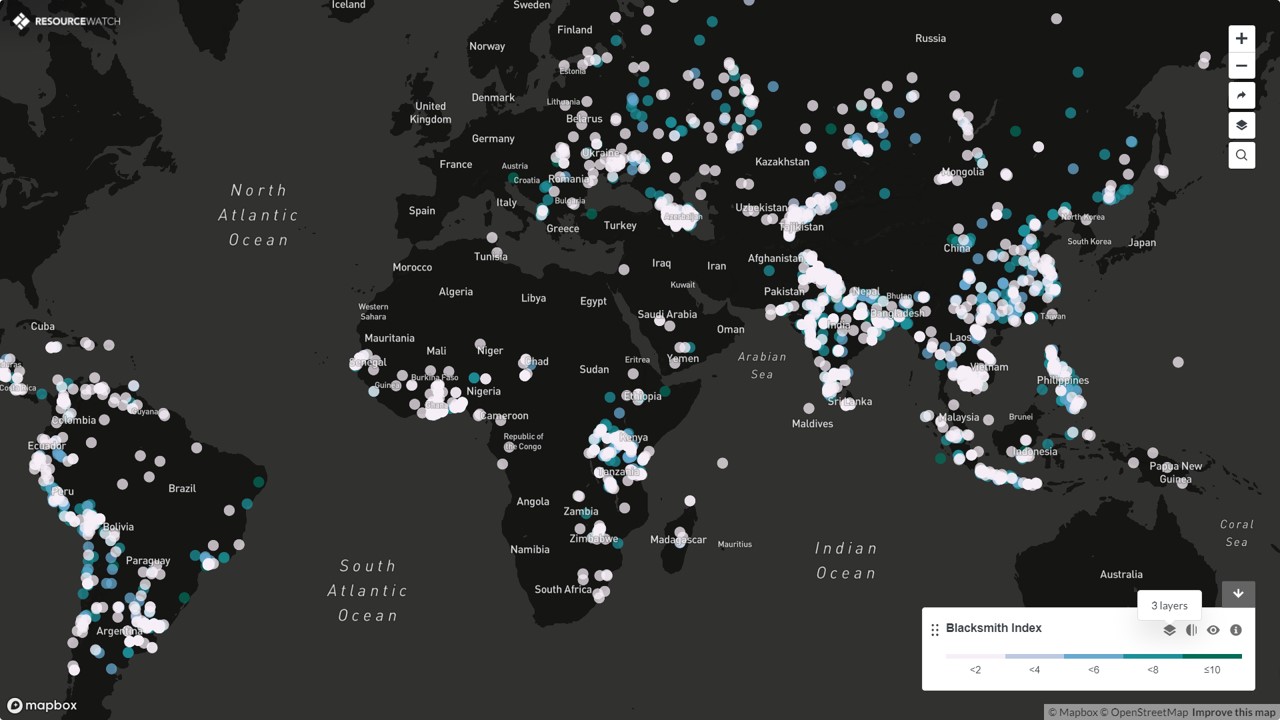This screenshot has width=1280, height=720.
Task: Click the Blacksmith Index legend title
Action: [993, 628]
